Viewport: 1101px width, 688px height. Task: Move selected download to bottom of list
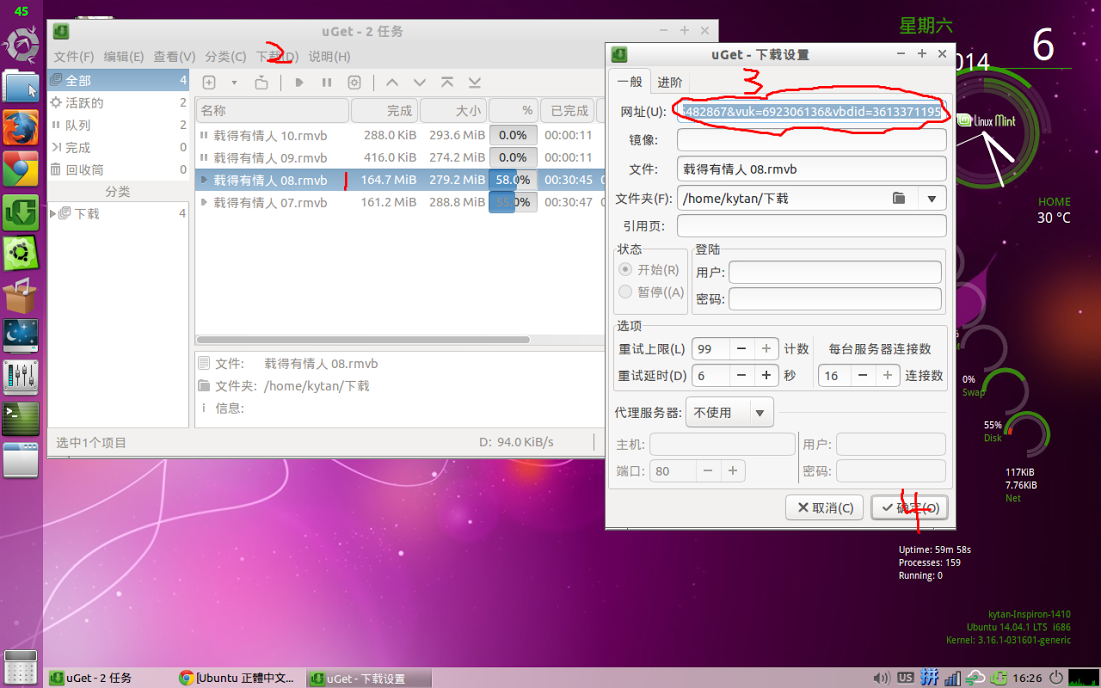coord(475,83)
